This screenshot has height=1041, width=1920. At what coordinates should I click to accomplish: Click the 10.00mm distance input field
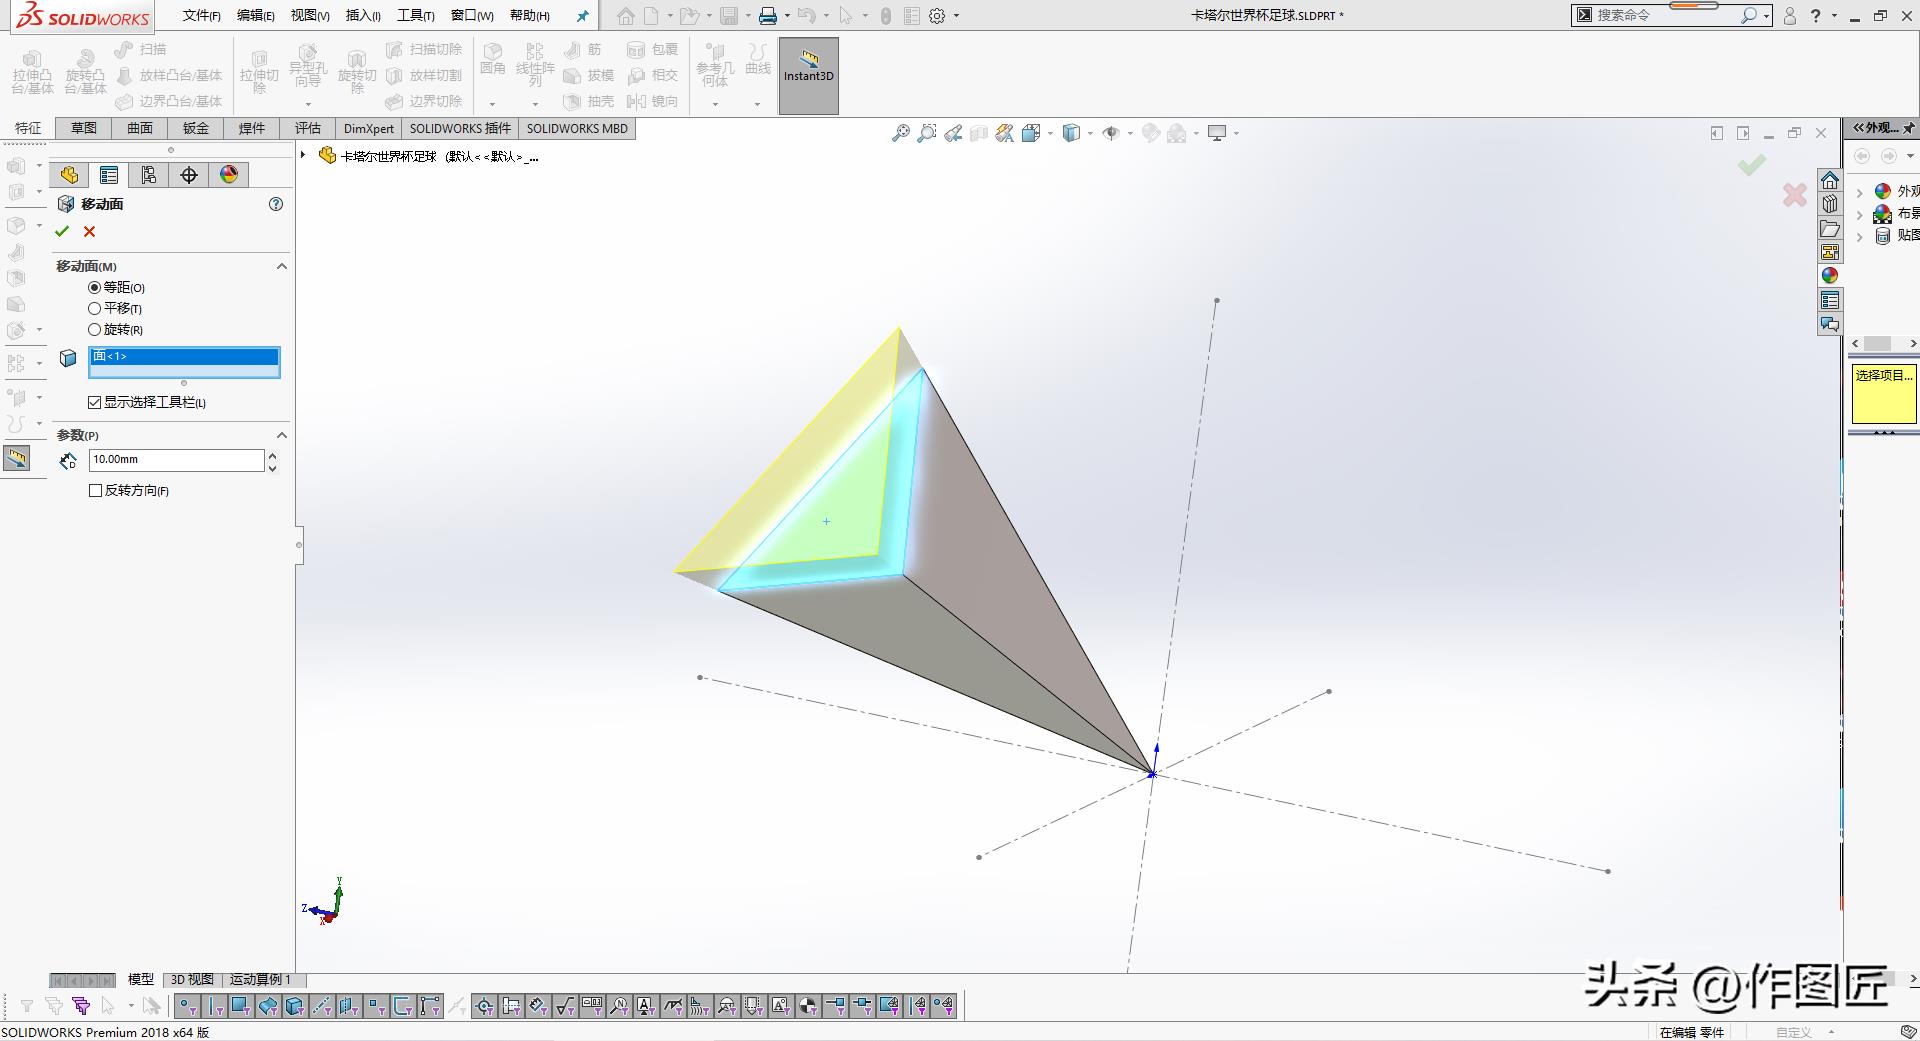click(176, 459)
